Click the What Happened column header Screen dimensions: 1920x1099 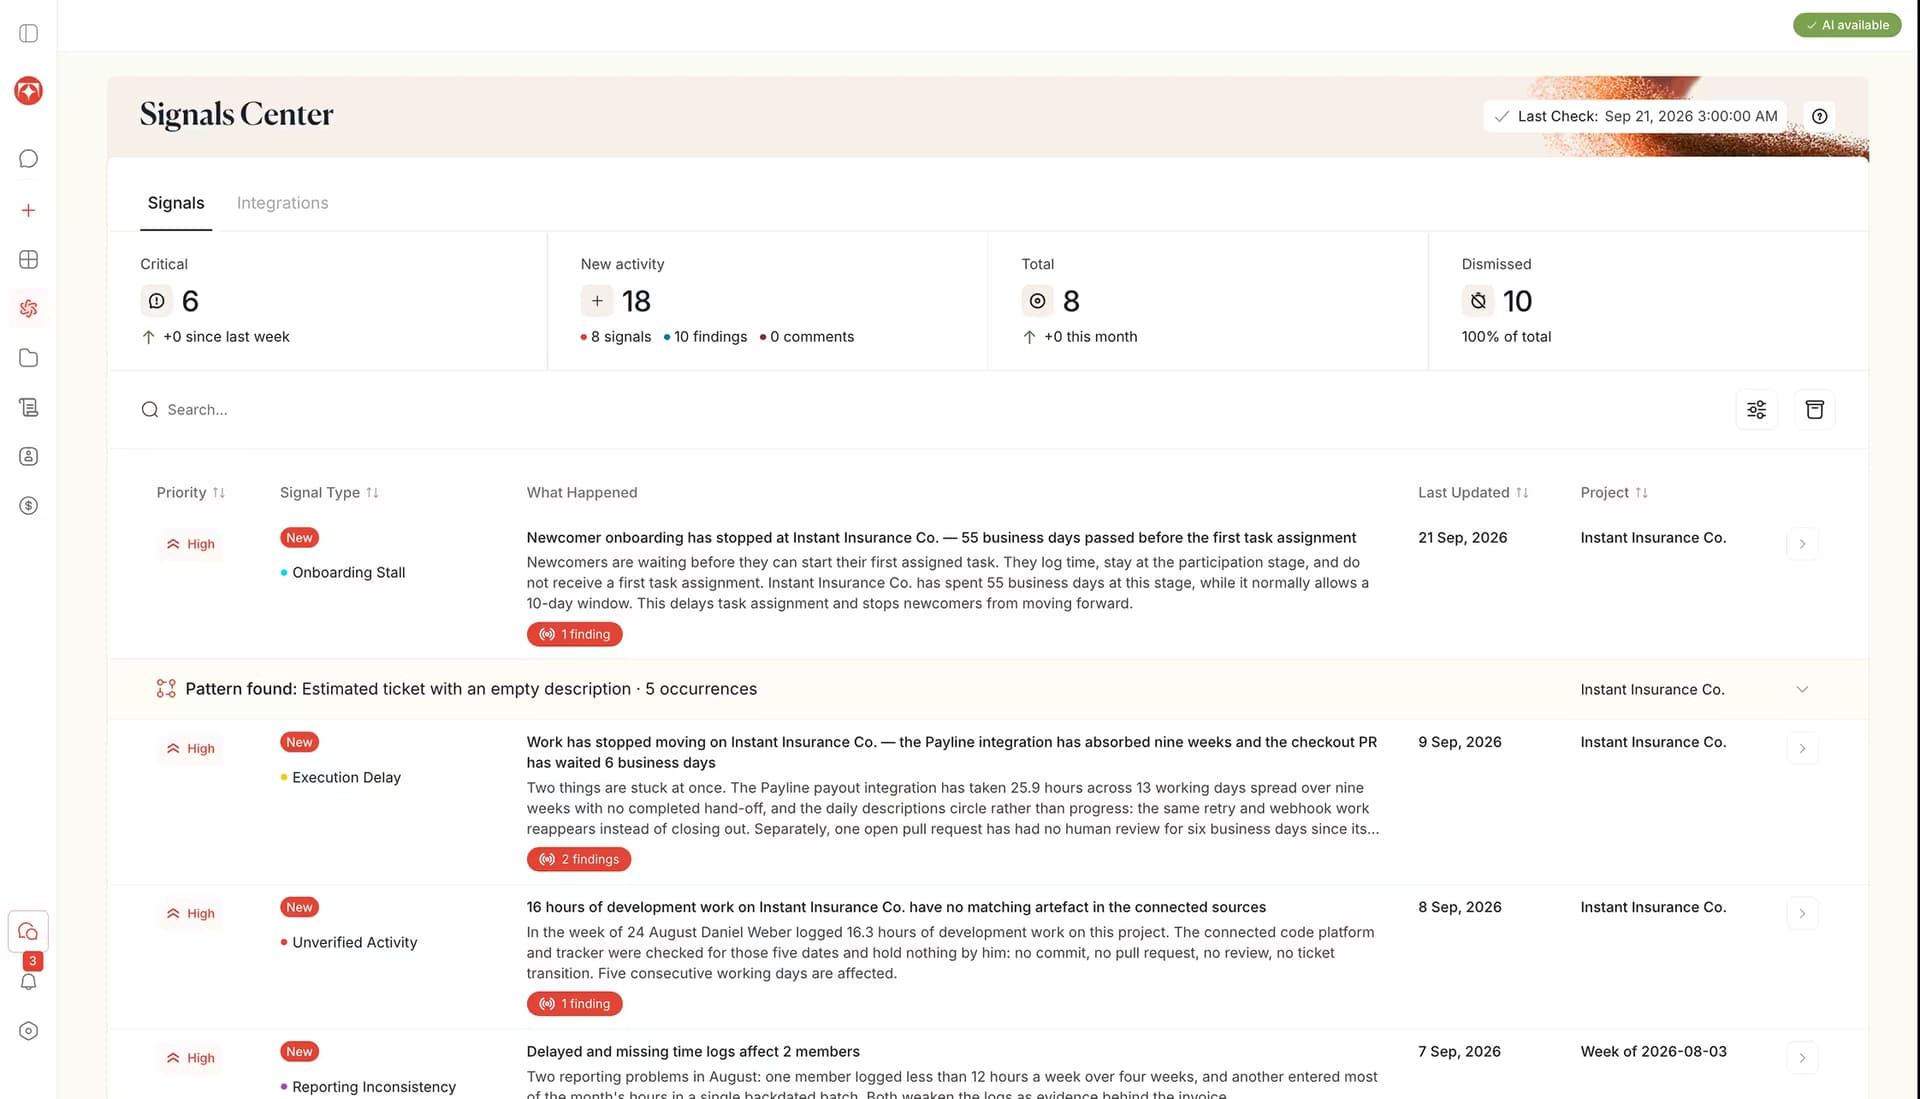(x=582, y=493)
